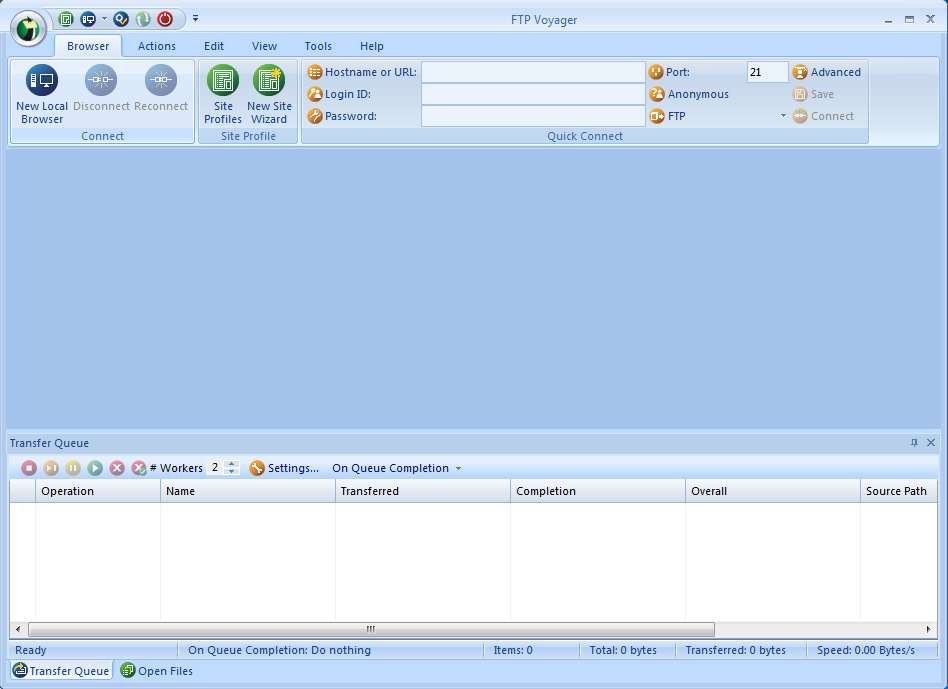Screen dimensions: 948x689
Task: Click the local browser quick-access icon
Action: [x=88, y=19]
